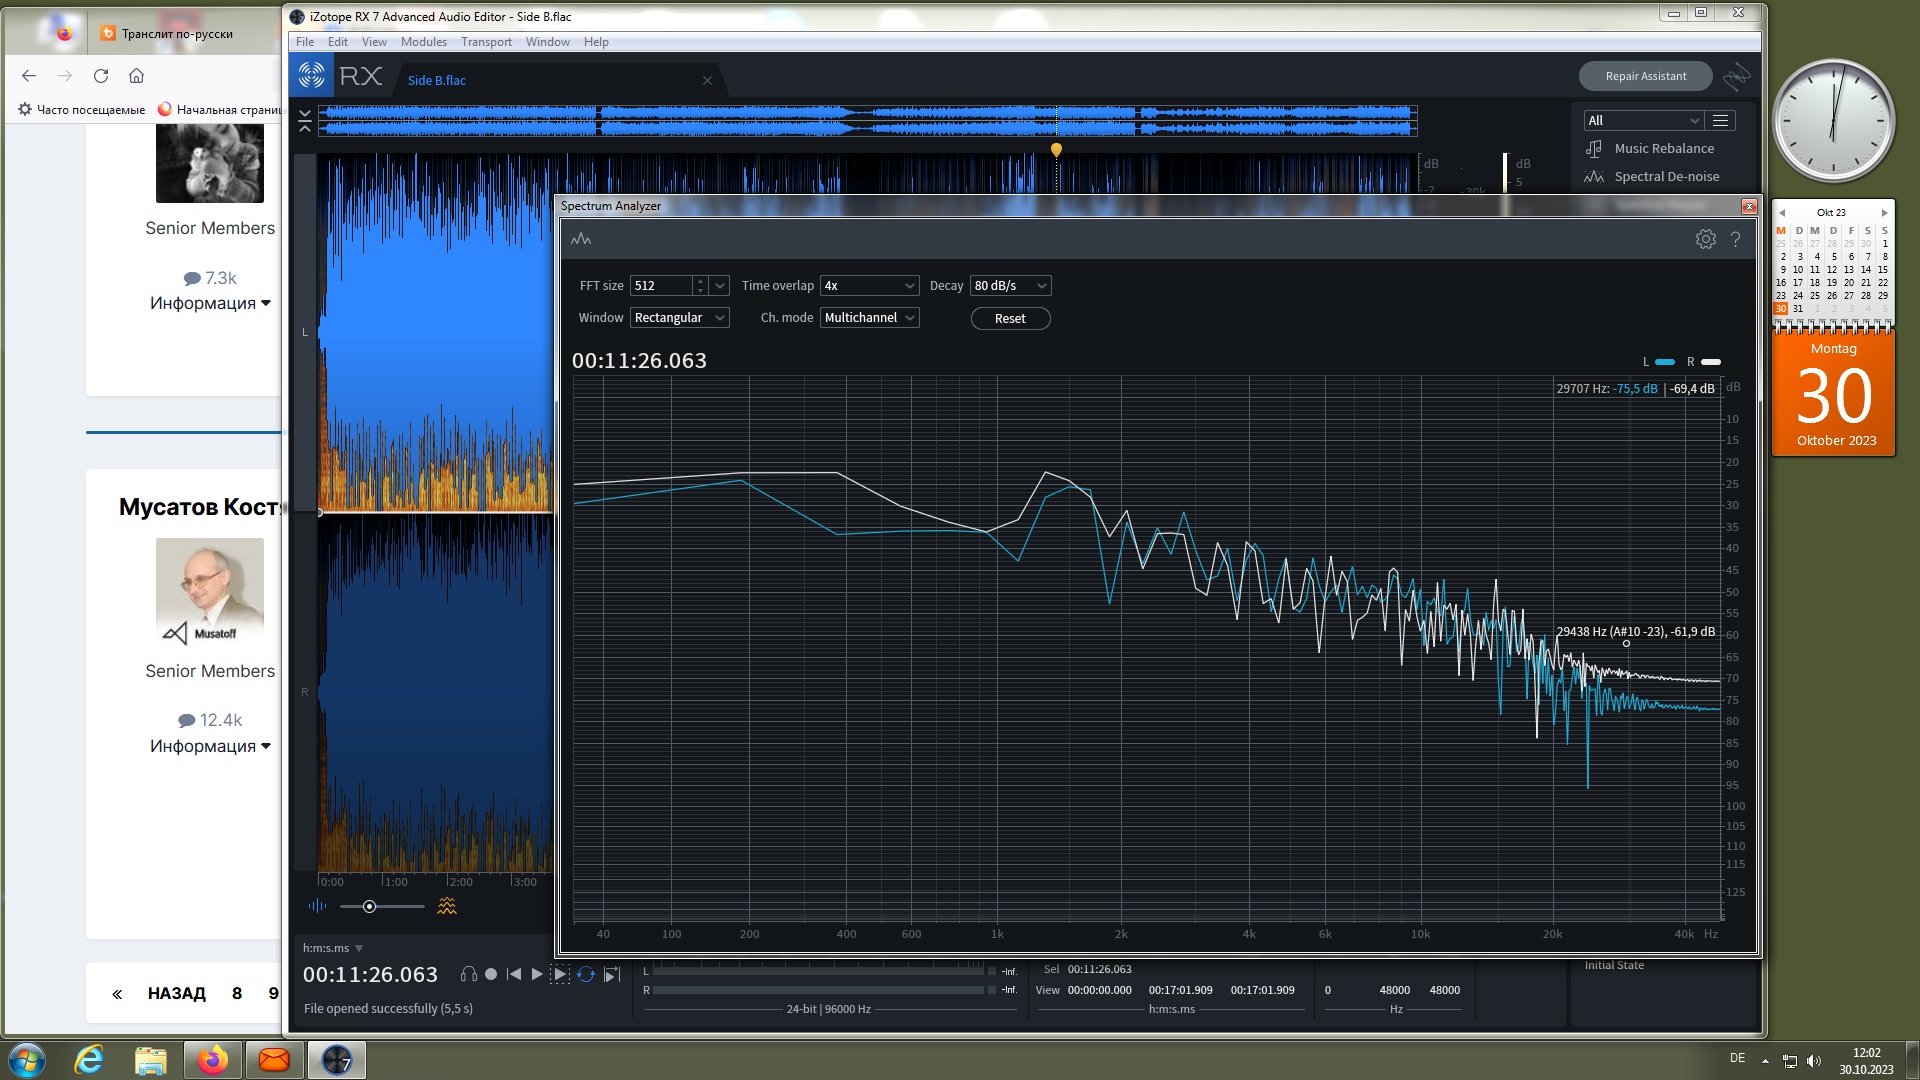Screen dimensions: 1920x1080
Task: Open the Modules menu
Action: pyautogui.click(x=423, y=42)
